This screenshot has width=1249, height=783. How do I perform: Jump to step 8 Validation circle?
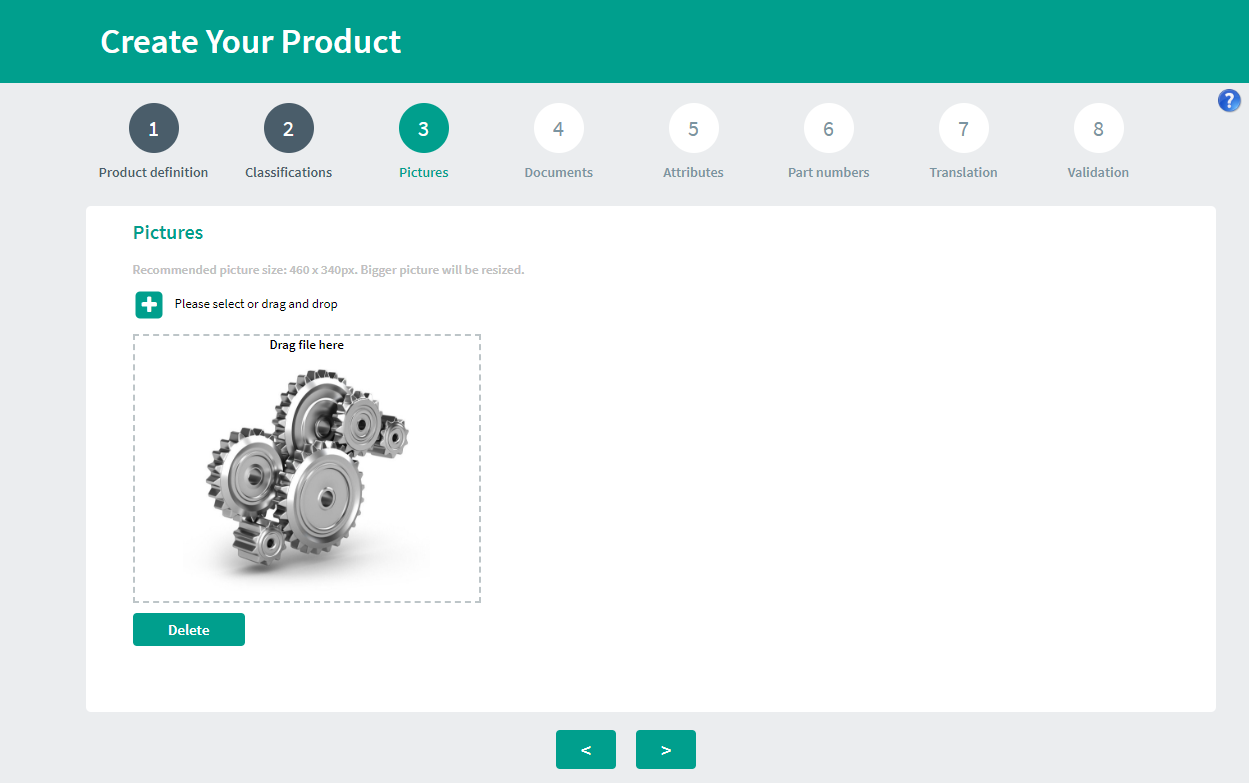(1099, 128)
